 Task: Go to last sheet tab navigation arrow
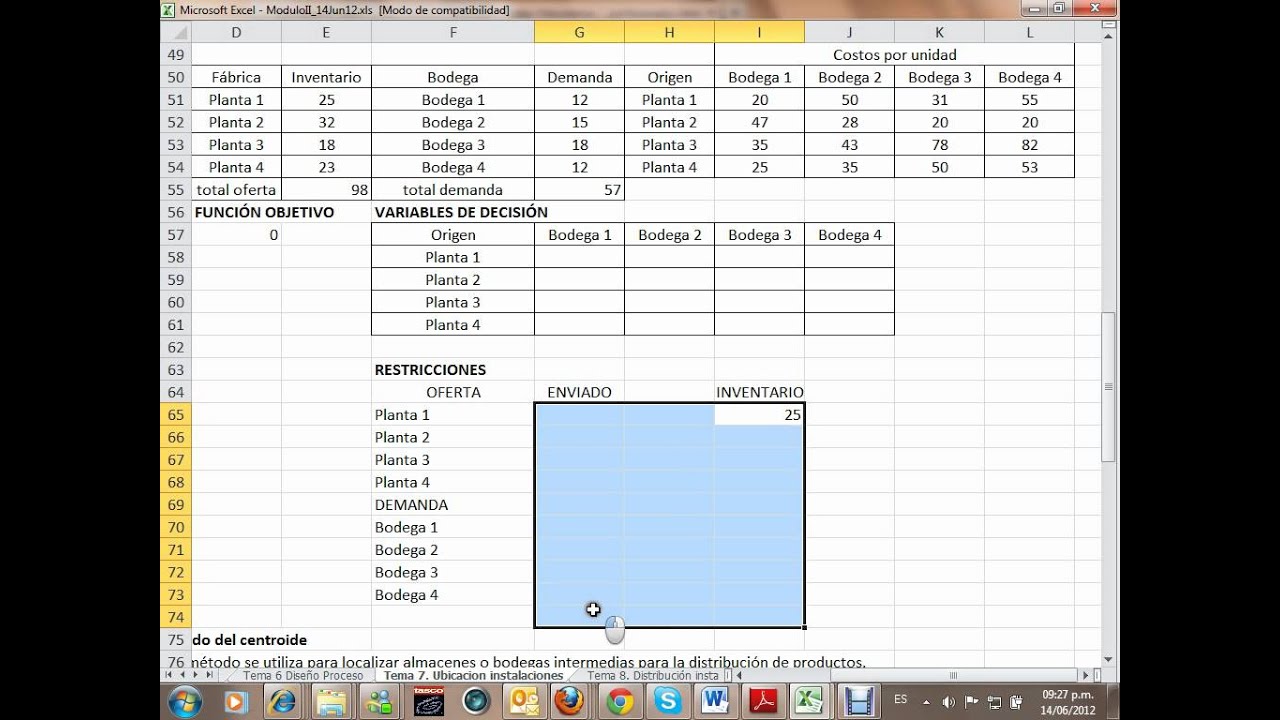tap(210, 675)
